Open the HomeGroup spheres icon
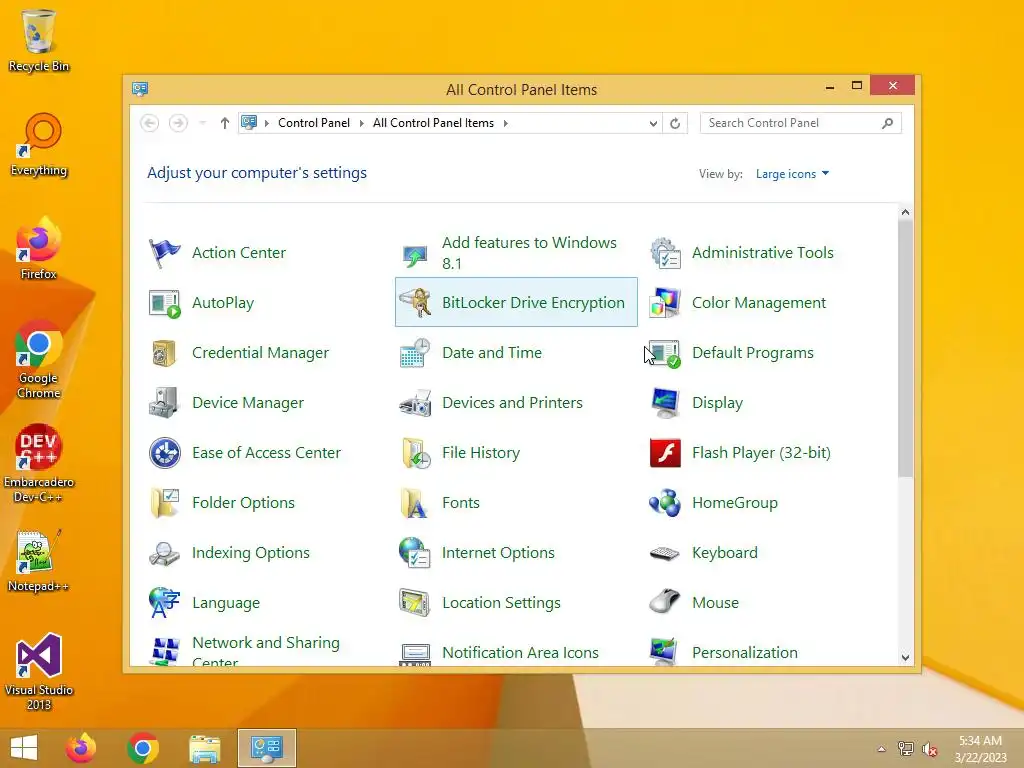 coord(665,503)
